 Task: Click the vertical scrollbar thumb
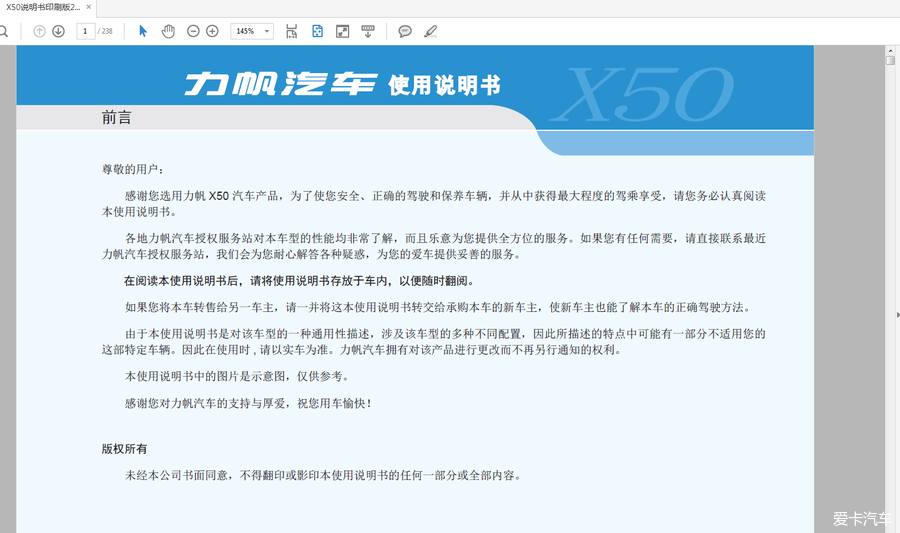click(890, 60)
